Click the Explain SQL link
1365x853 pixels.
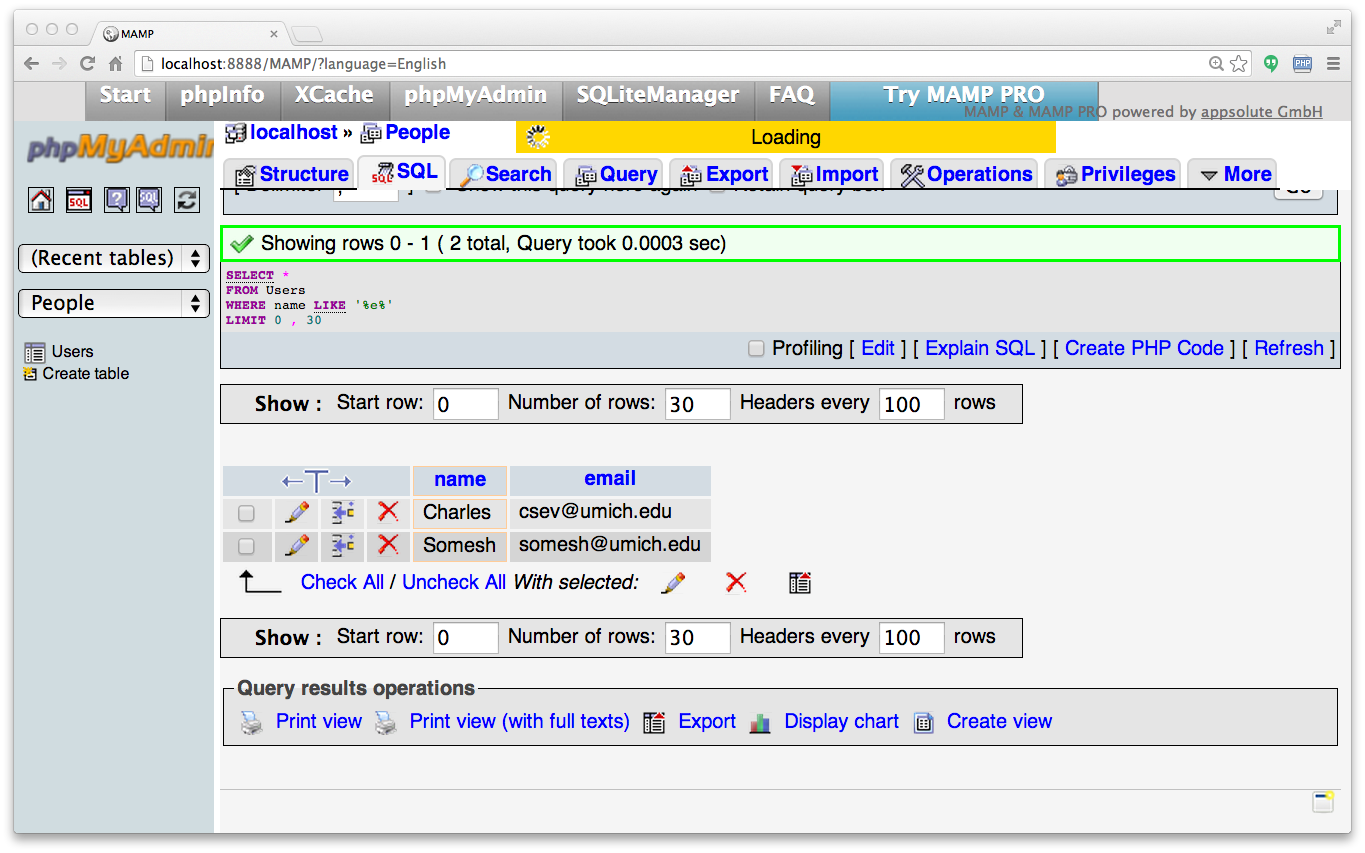(x=980, y=348)
